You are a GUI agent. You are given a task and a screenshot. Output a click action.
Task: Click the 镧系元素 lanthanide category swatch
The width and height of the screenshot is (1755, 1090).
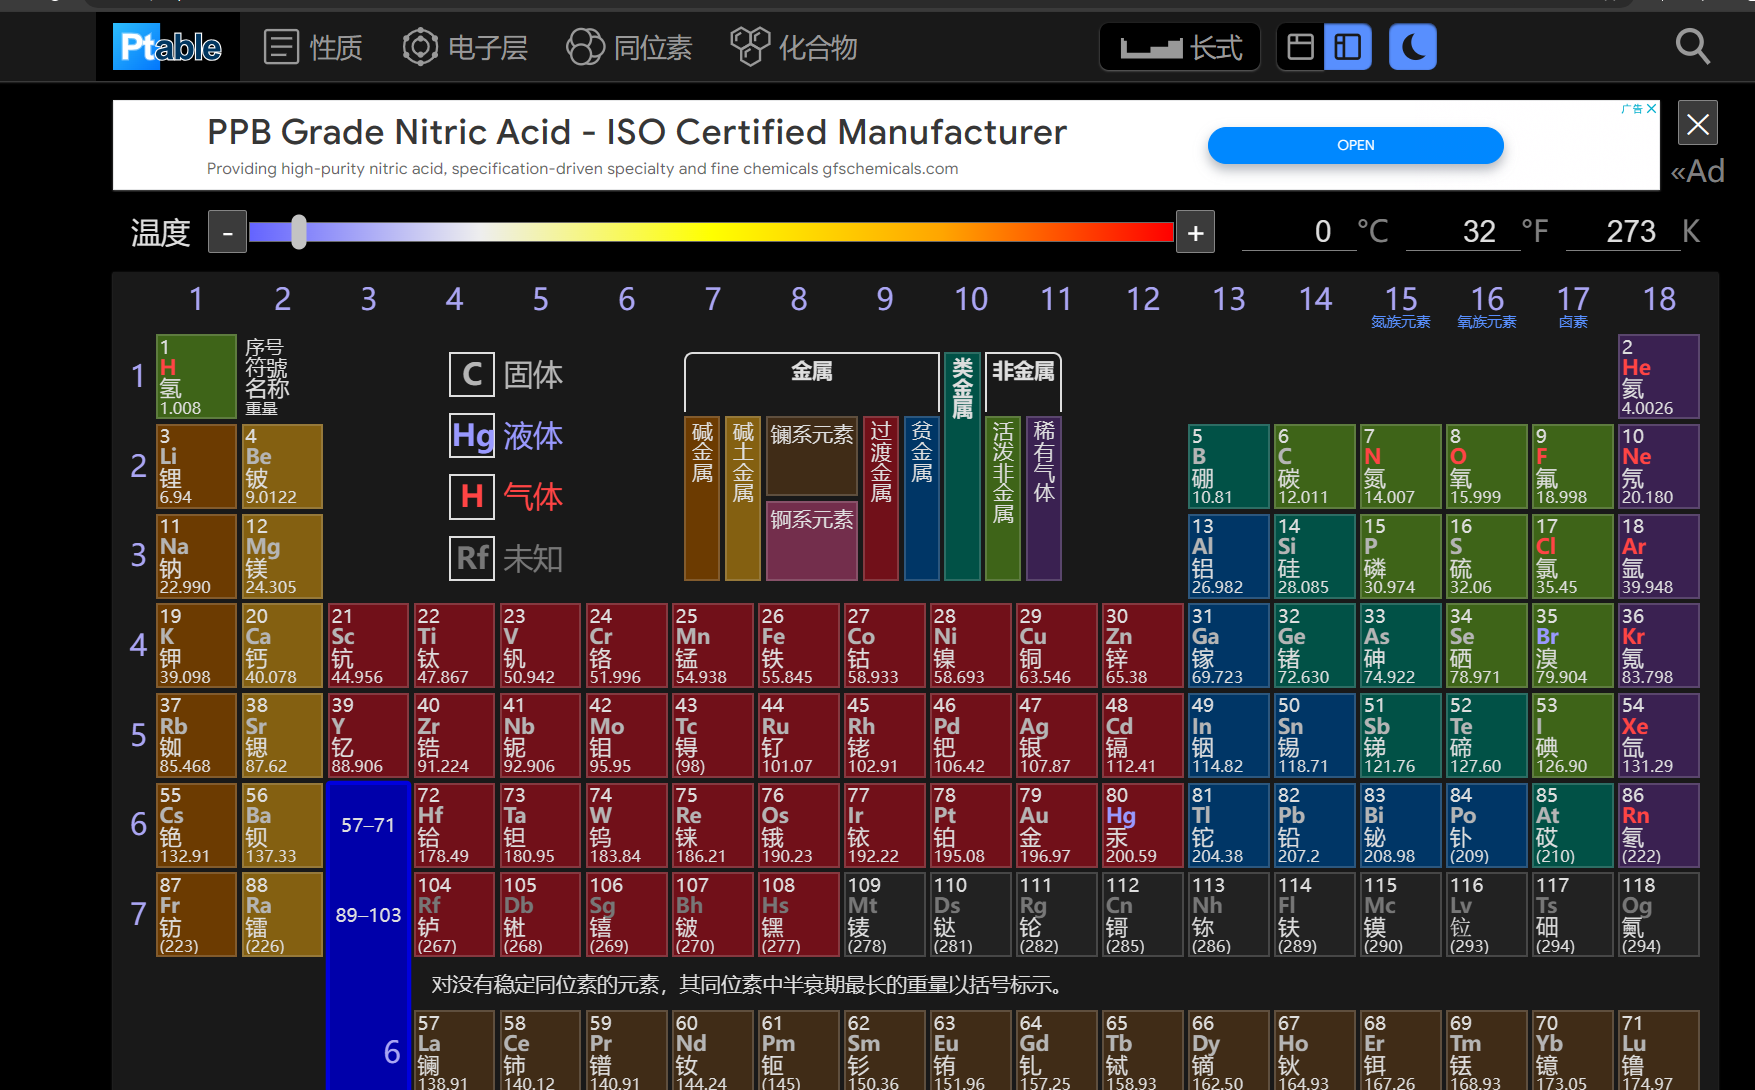(812, 455)
